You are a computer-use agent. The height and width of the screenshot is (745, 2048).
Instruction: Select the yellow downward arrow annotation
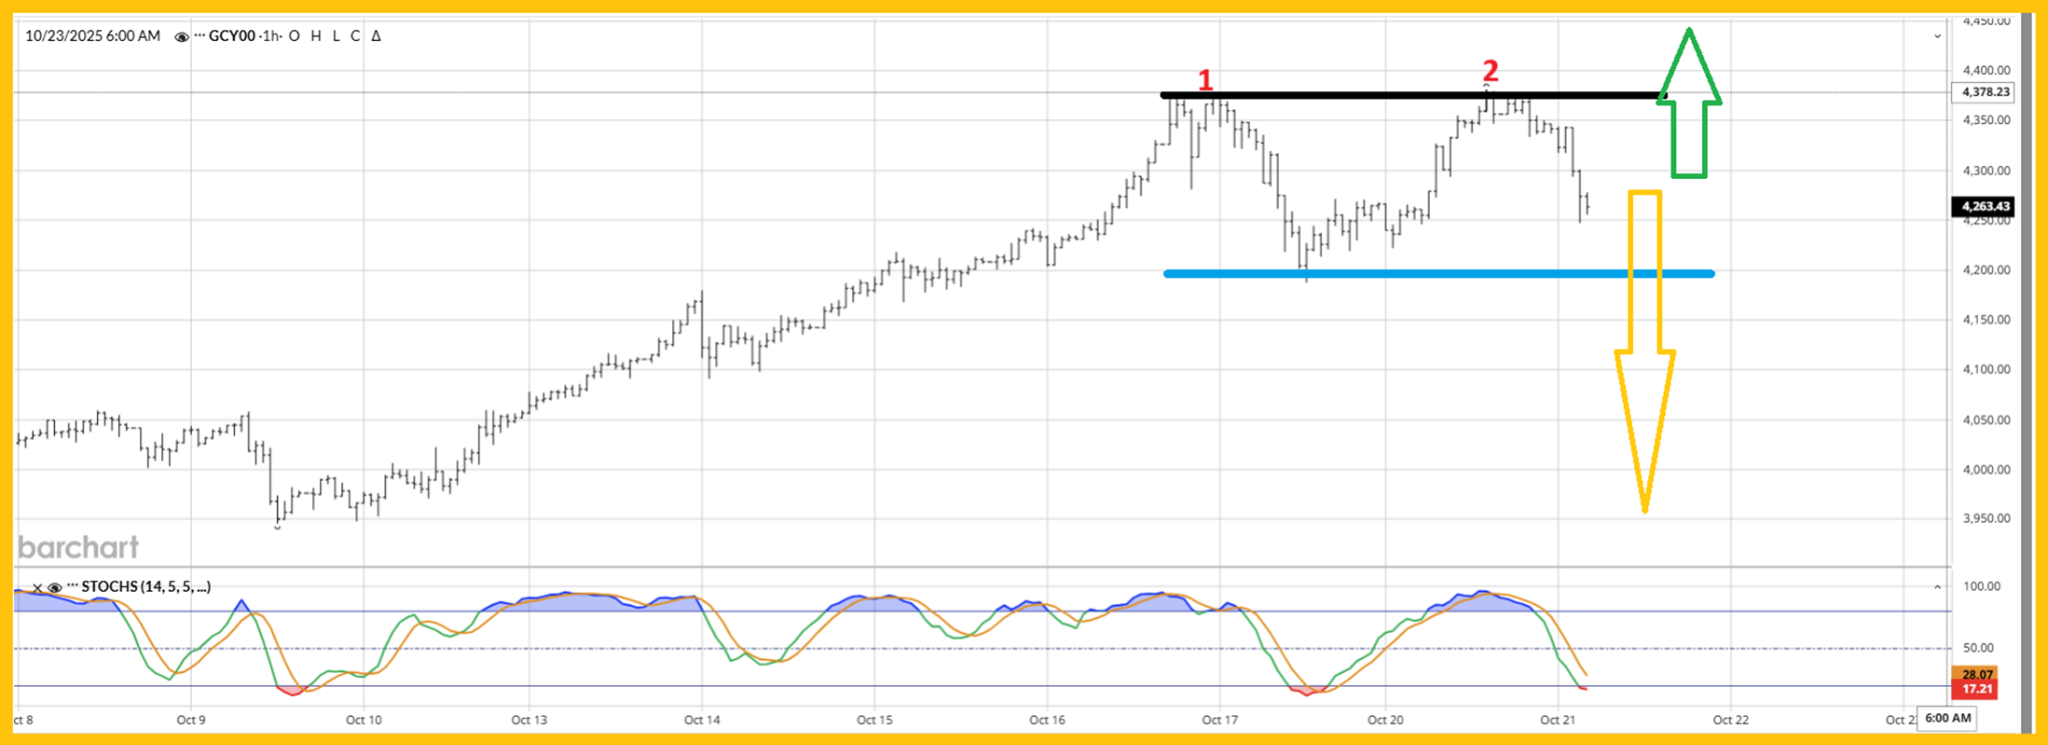(1645, 350)
